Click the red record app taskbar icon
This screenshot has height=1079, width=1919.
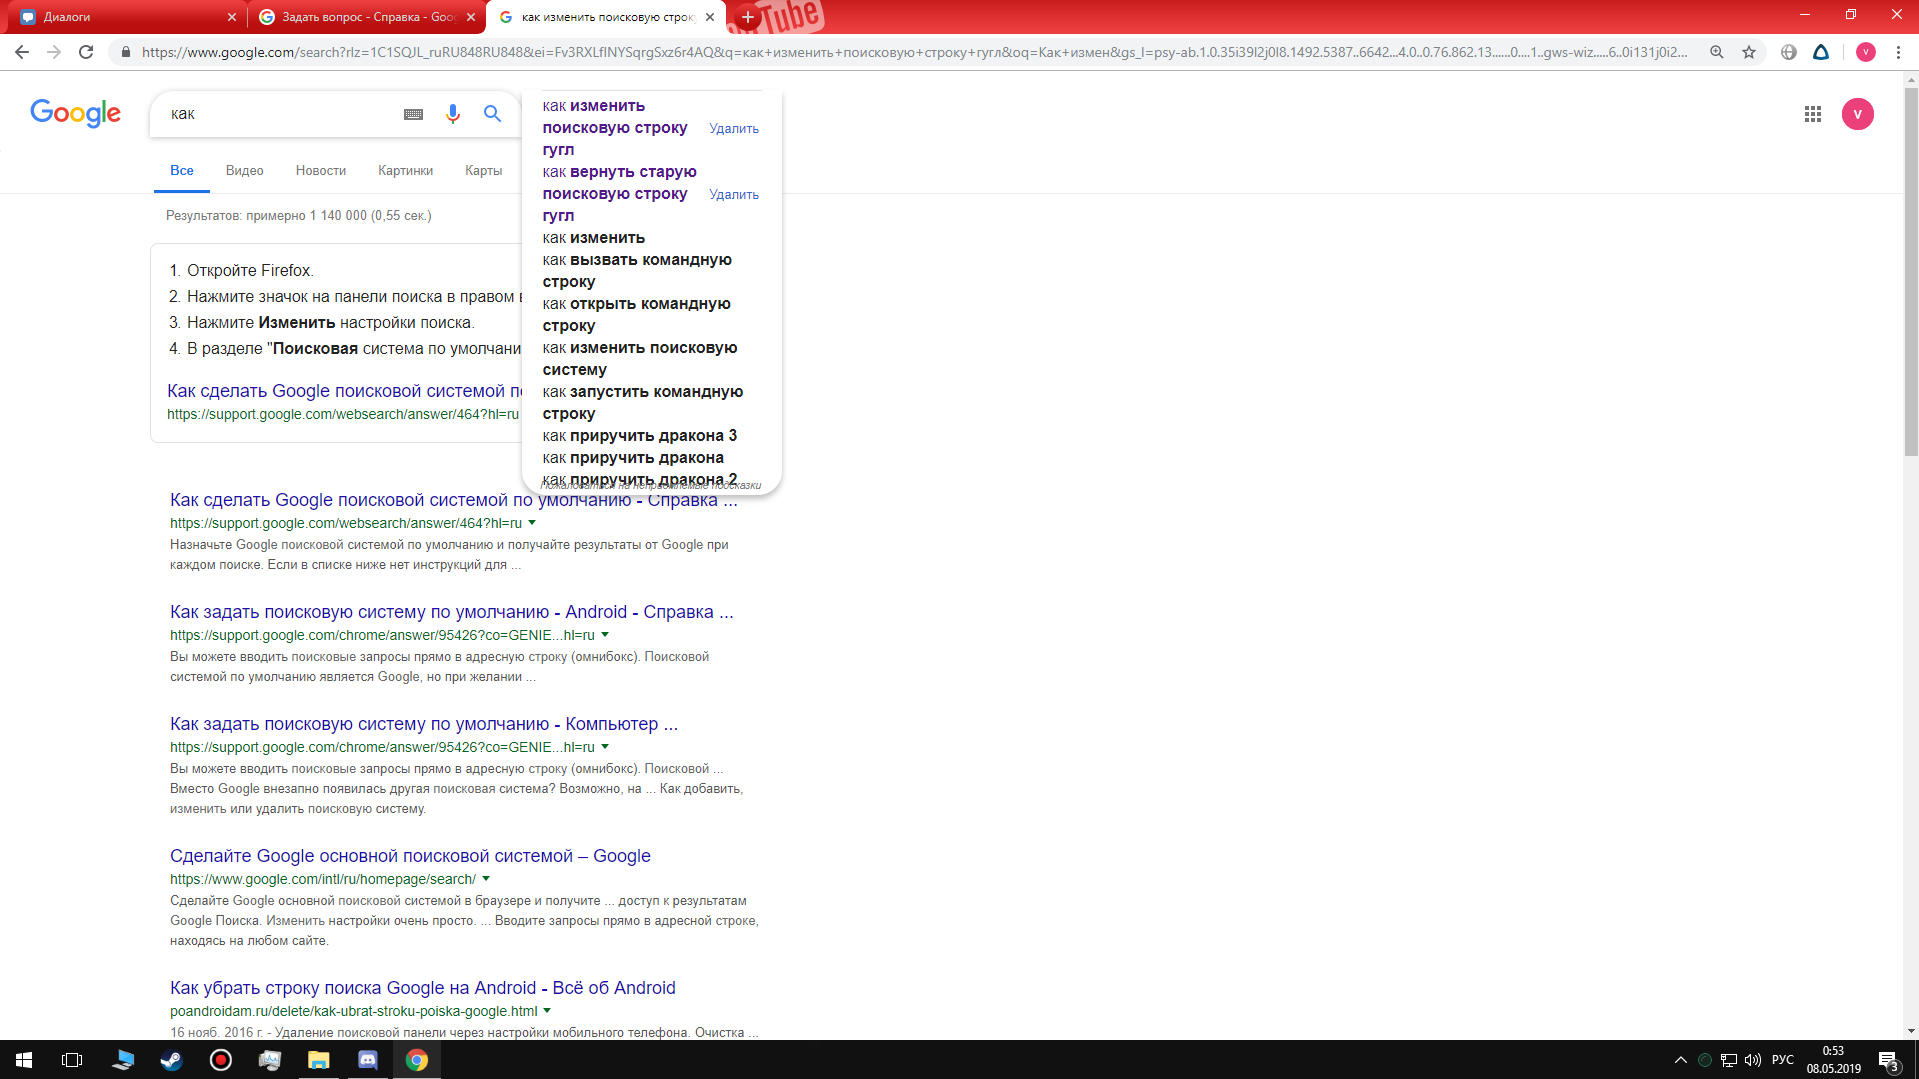pos(220,1060)
